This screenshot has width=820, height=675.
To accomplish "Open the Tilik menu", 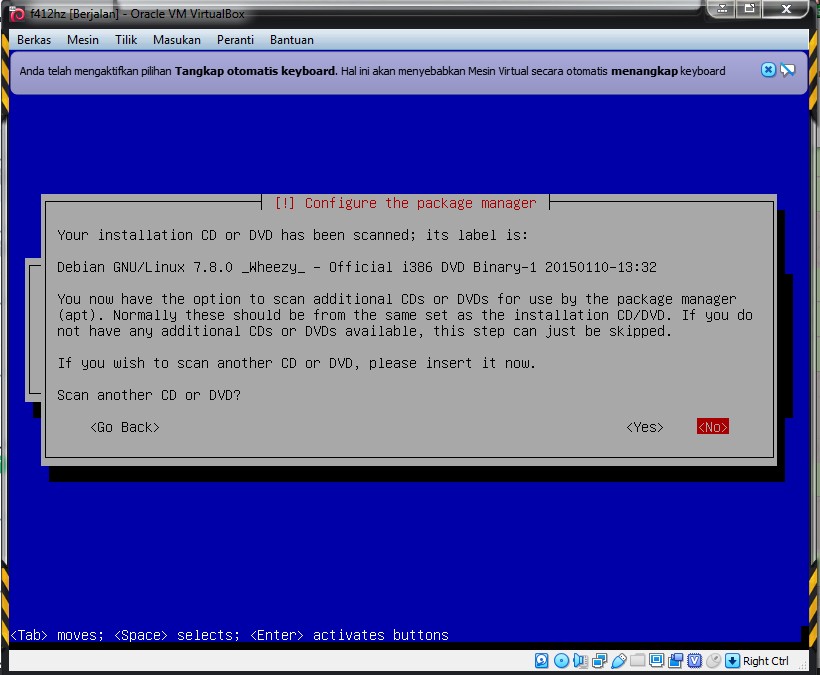I will click(x=126, y=40).
